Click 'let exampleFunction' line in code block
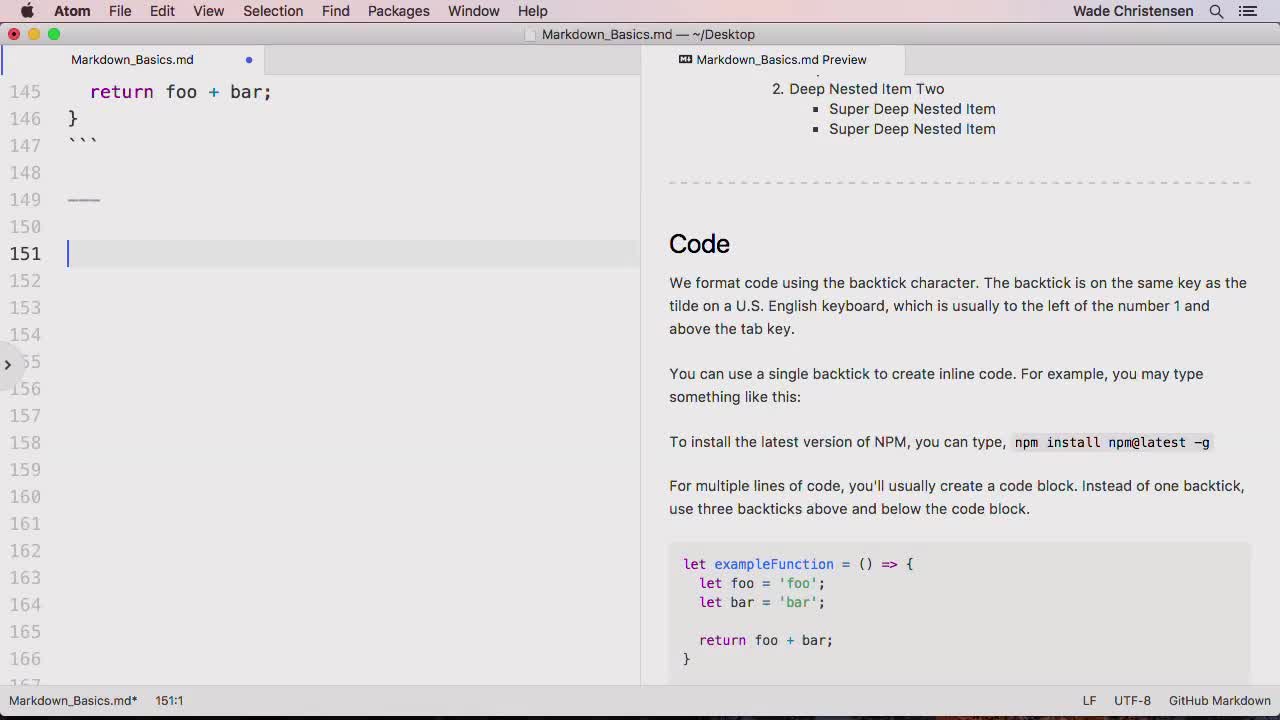 click(x=798, y=564)
